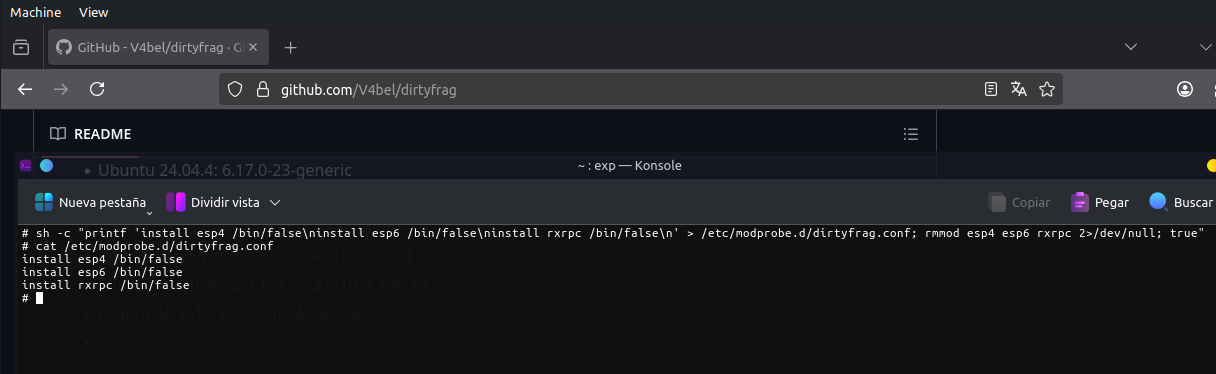The height and width of the screenshot is (374, 1216).
Task: Click the Konsole pin on desktops dot
Action: (x=46, y=165)
